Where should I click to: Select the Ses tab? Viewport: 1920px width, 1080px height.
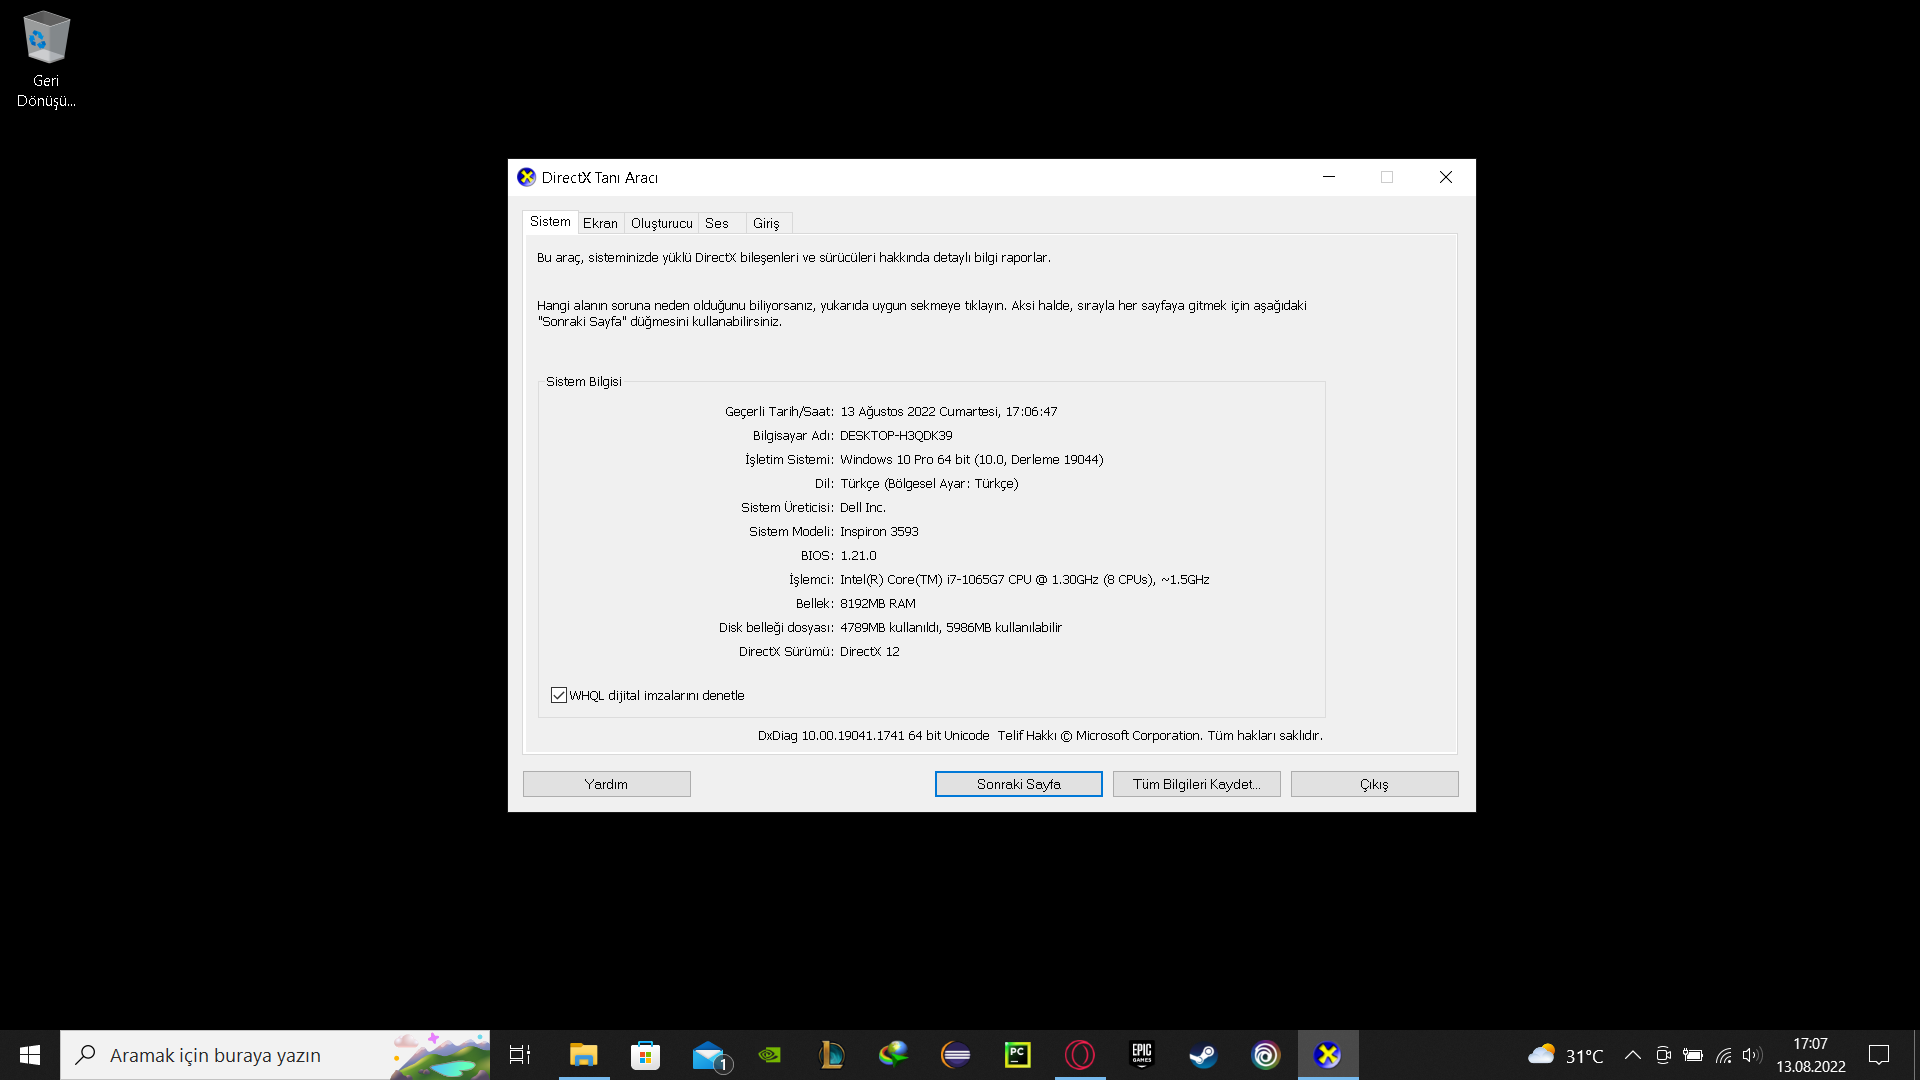717,223
